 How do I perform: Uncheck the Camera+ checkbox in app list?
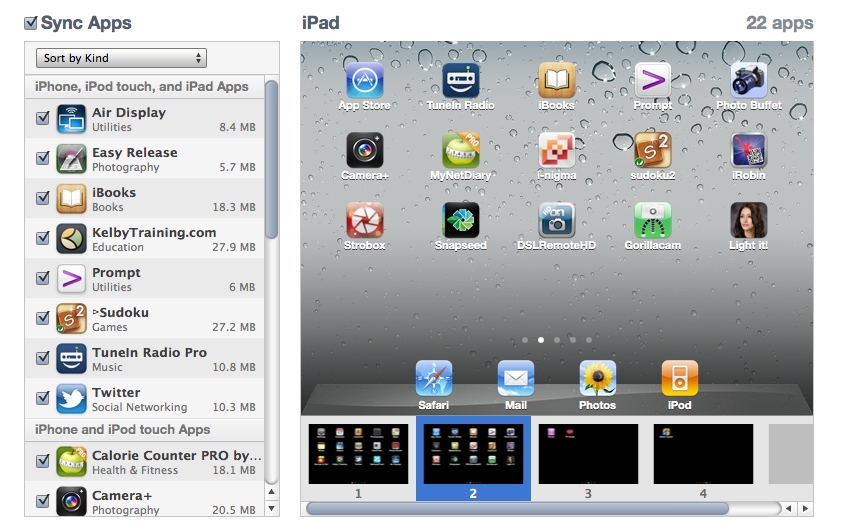tap(43, 501)
